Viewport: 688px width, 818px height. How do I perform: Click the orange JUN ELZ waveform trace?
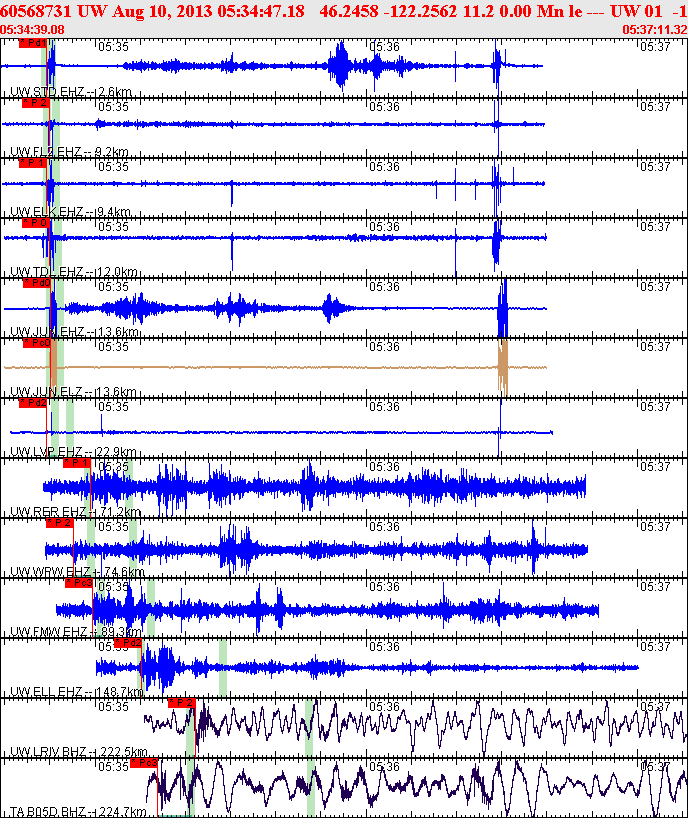[x=275, y=367]
